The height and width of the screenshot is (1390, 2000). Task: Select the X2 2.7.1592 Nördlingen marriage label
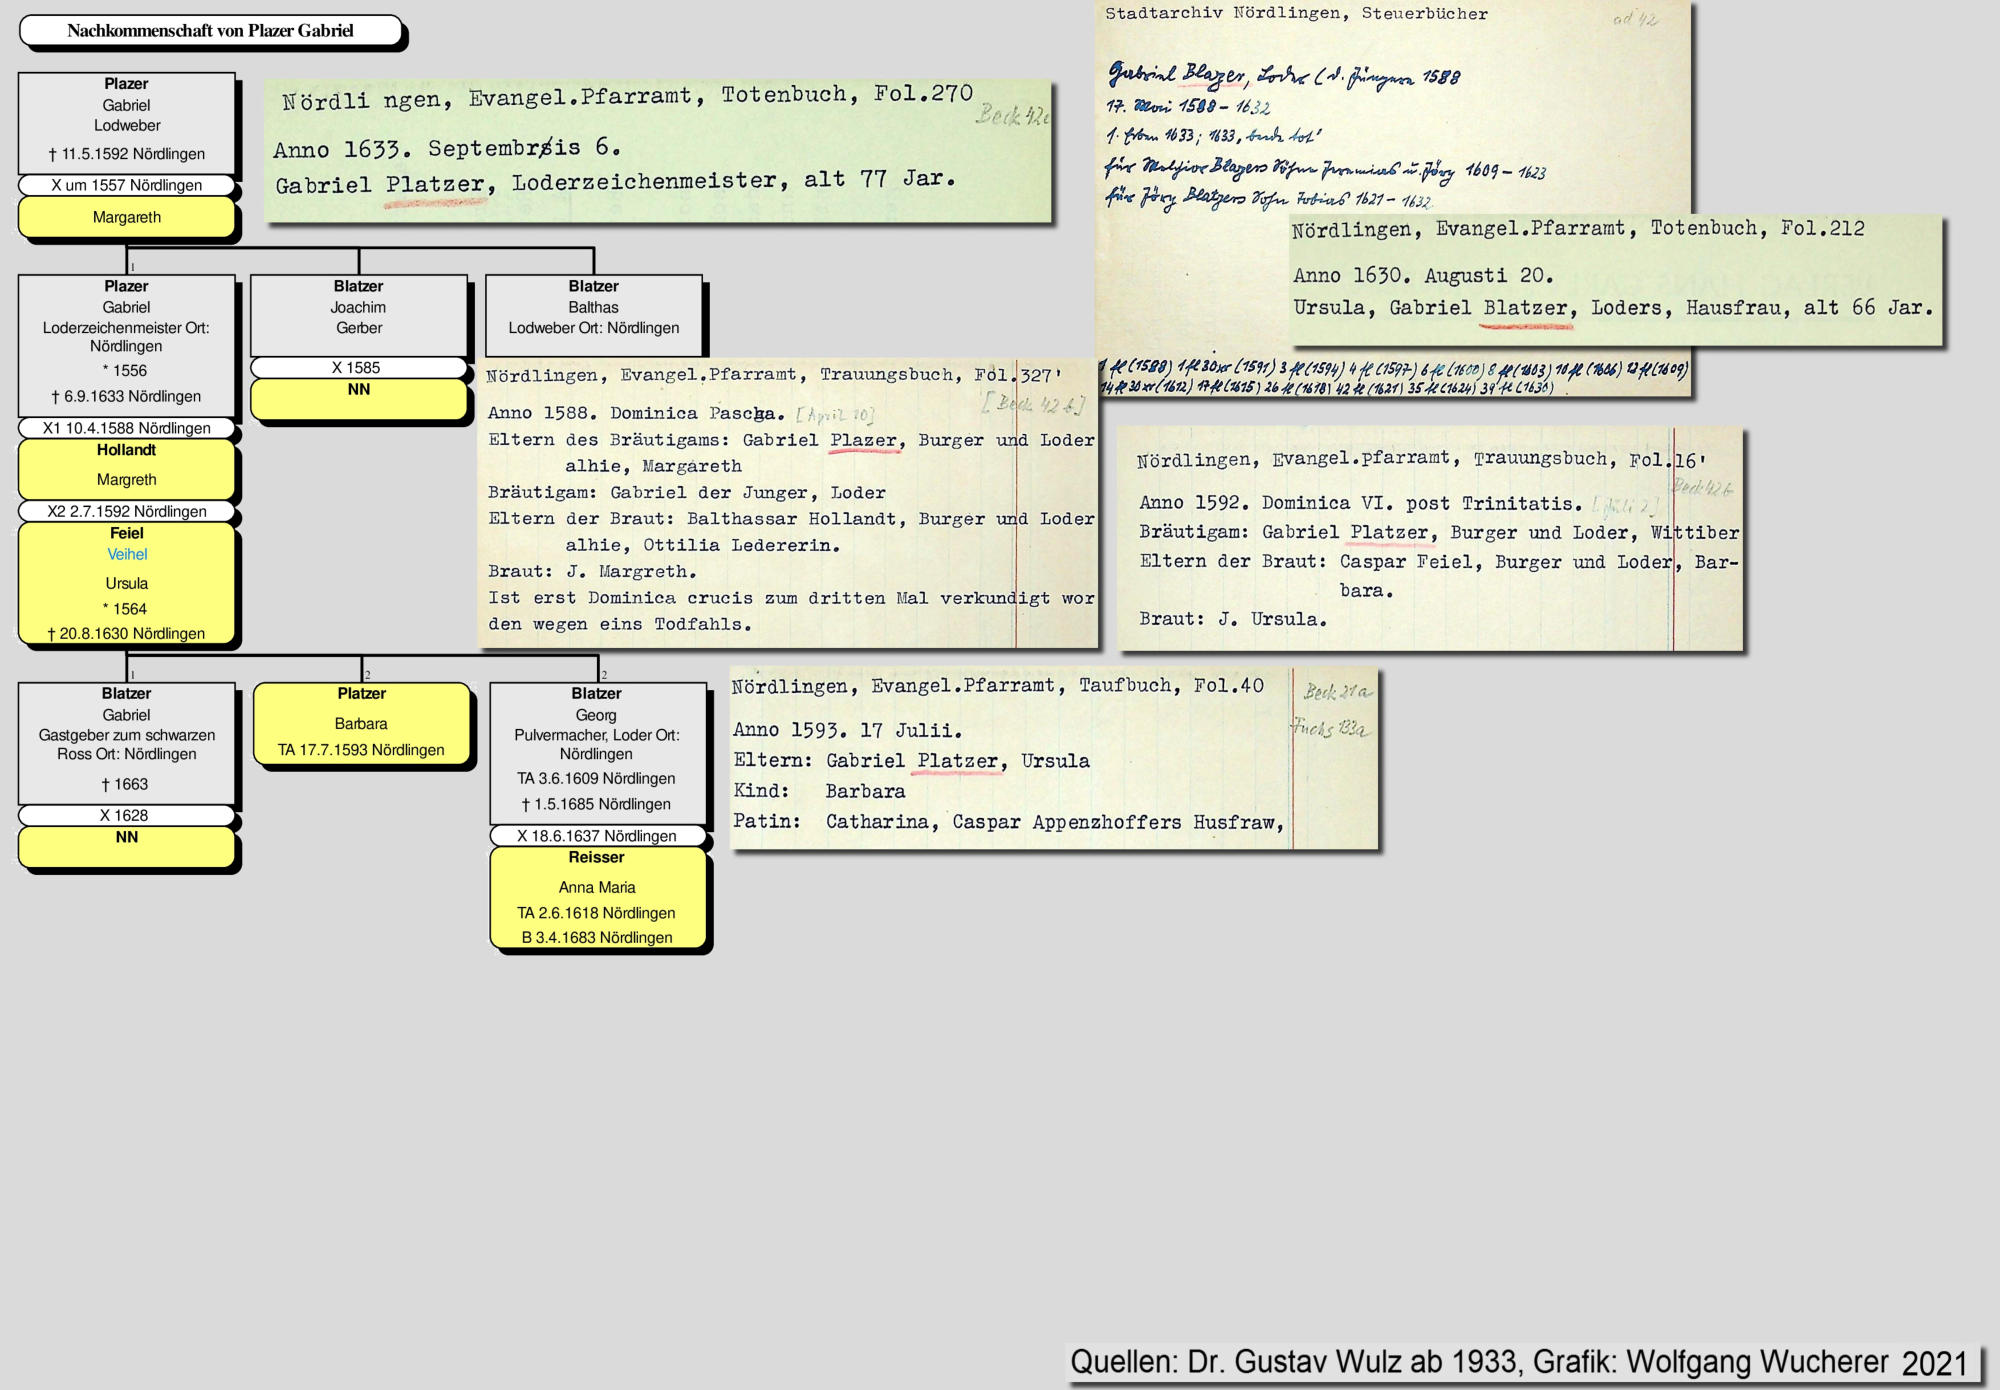click(x=127, y=511)
